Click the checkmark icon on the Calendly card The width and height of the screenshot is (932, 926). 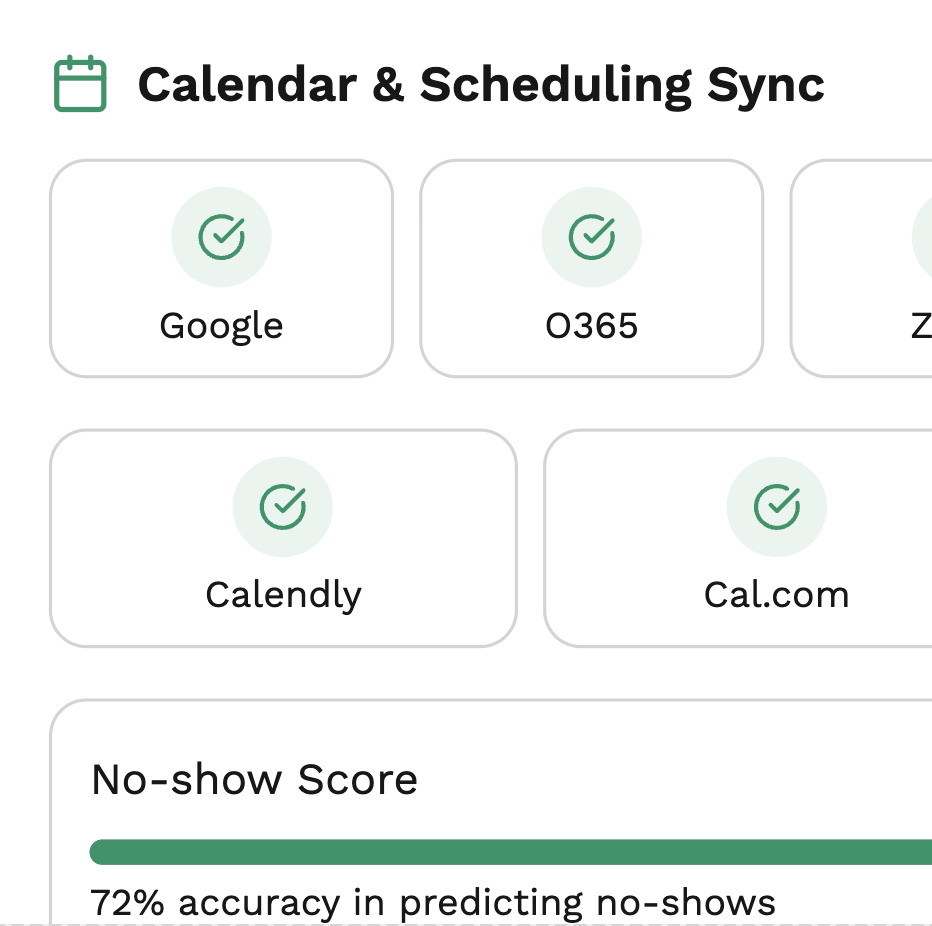283,506
